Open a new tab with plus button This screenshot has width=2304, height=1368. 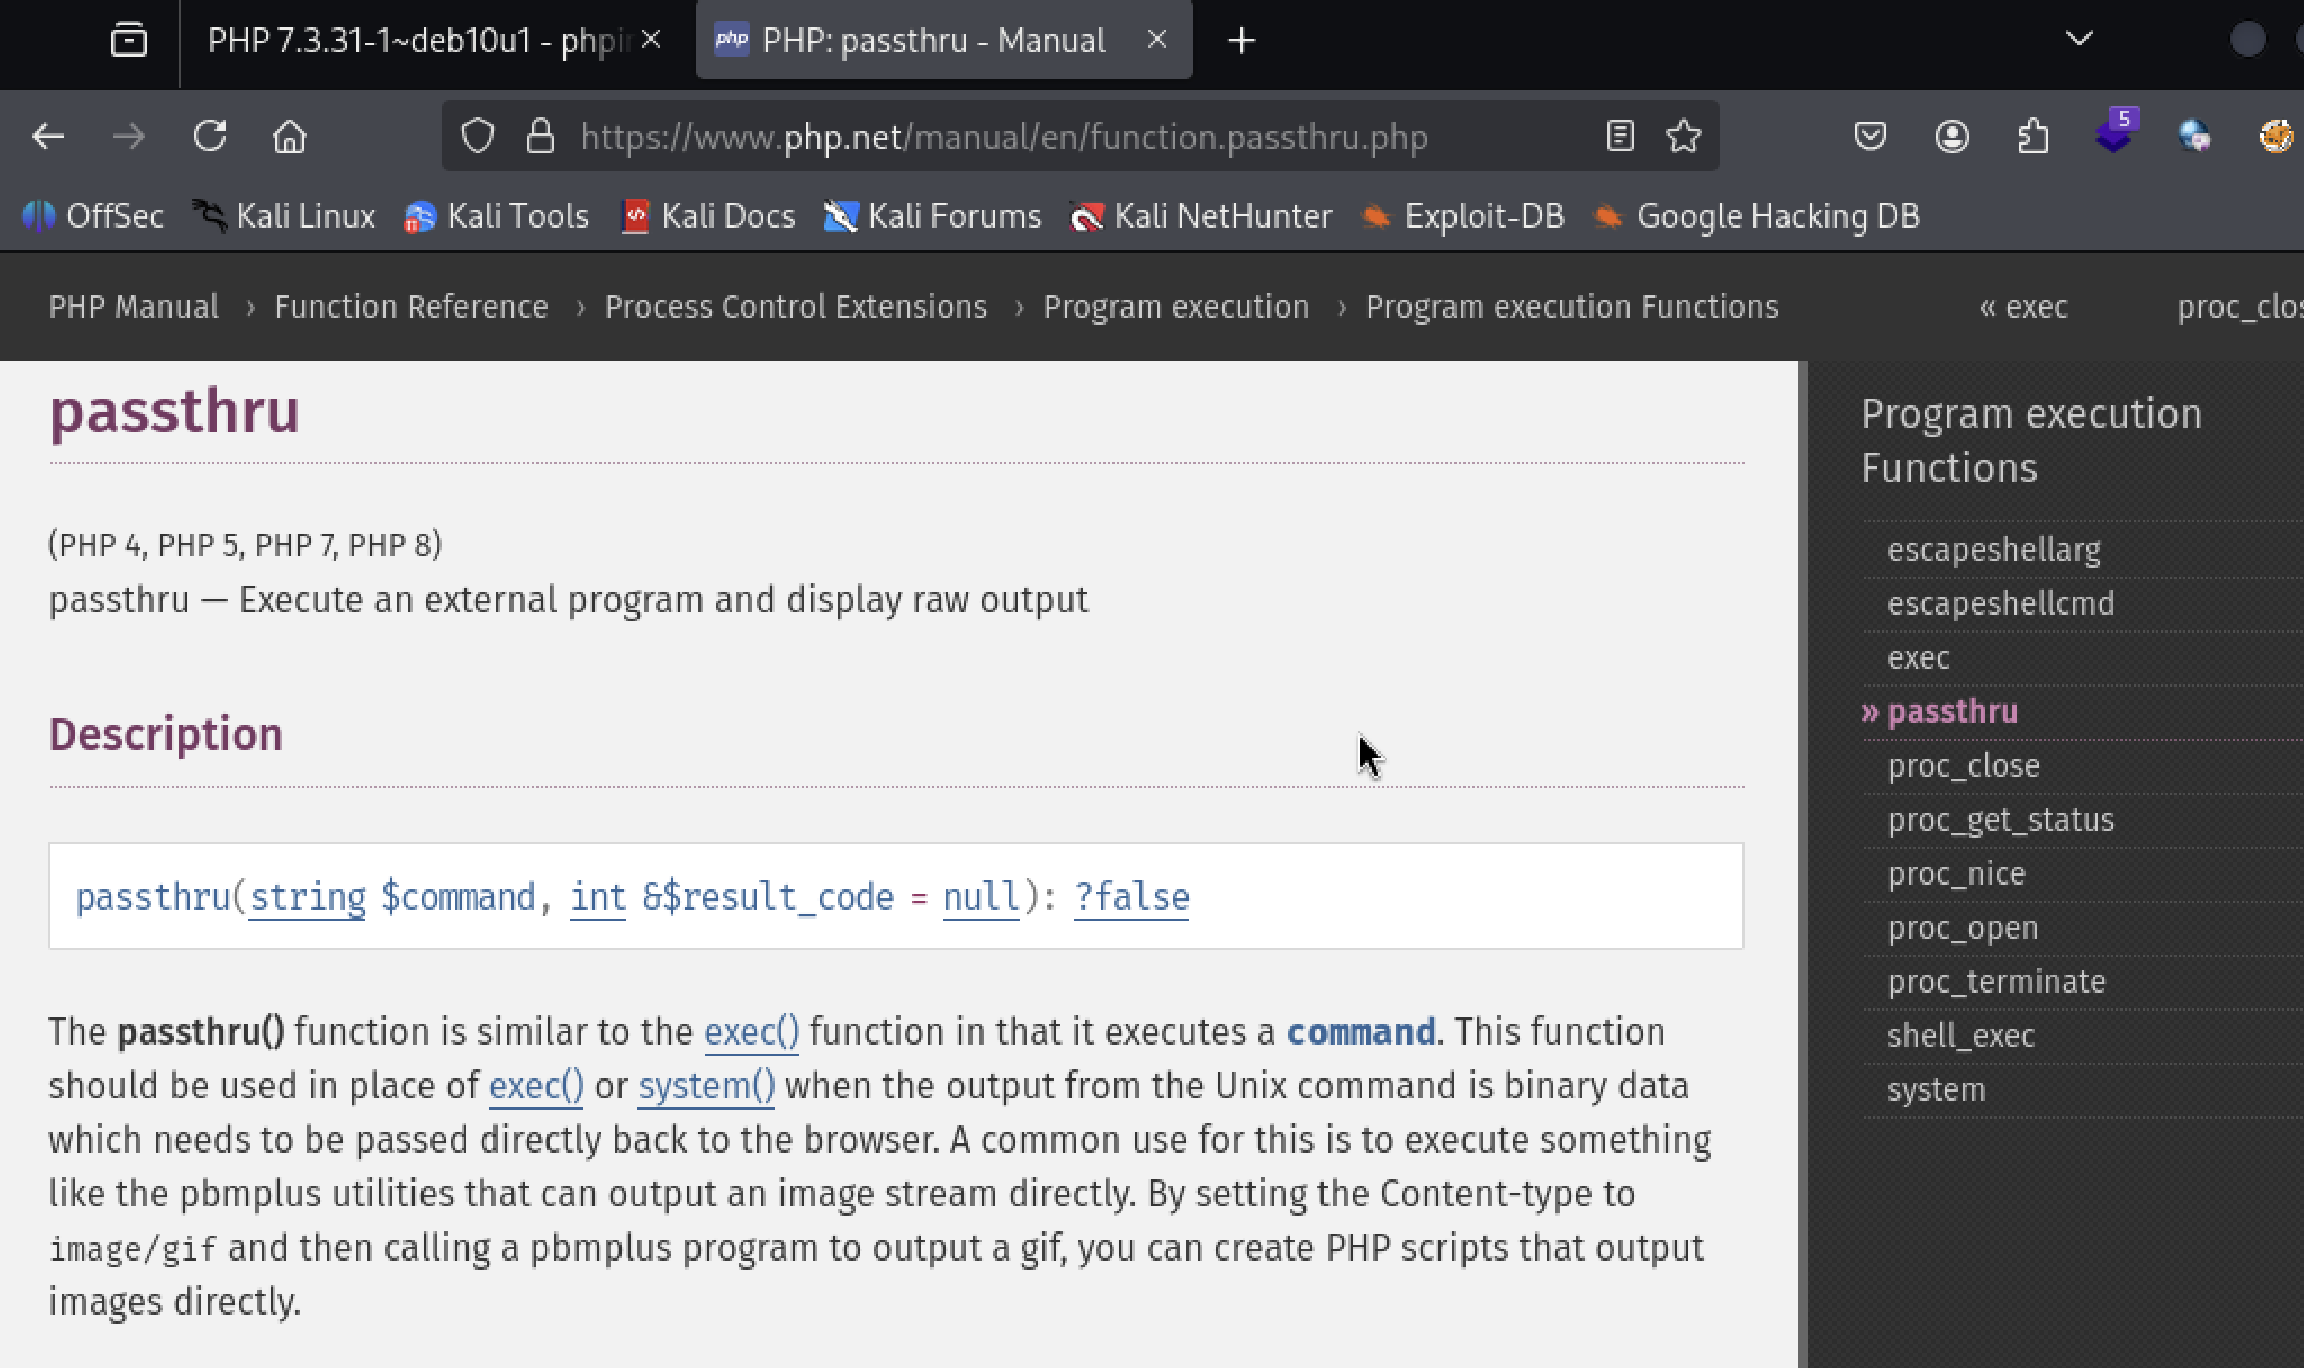pyautogui.click(x=1241, y=41)
